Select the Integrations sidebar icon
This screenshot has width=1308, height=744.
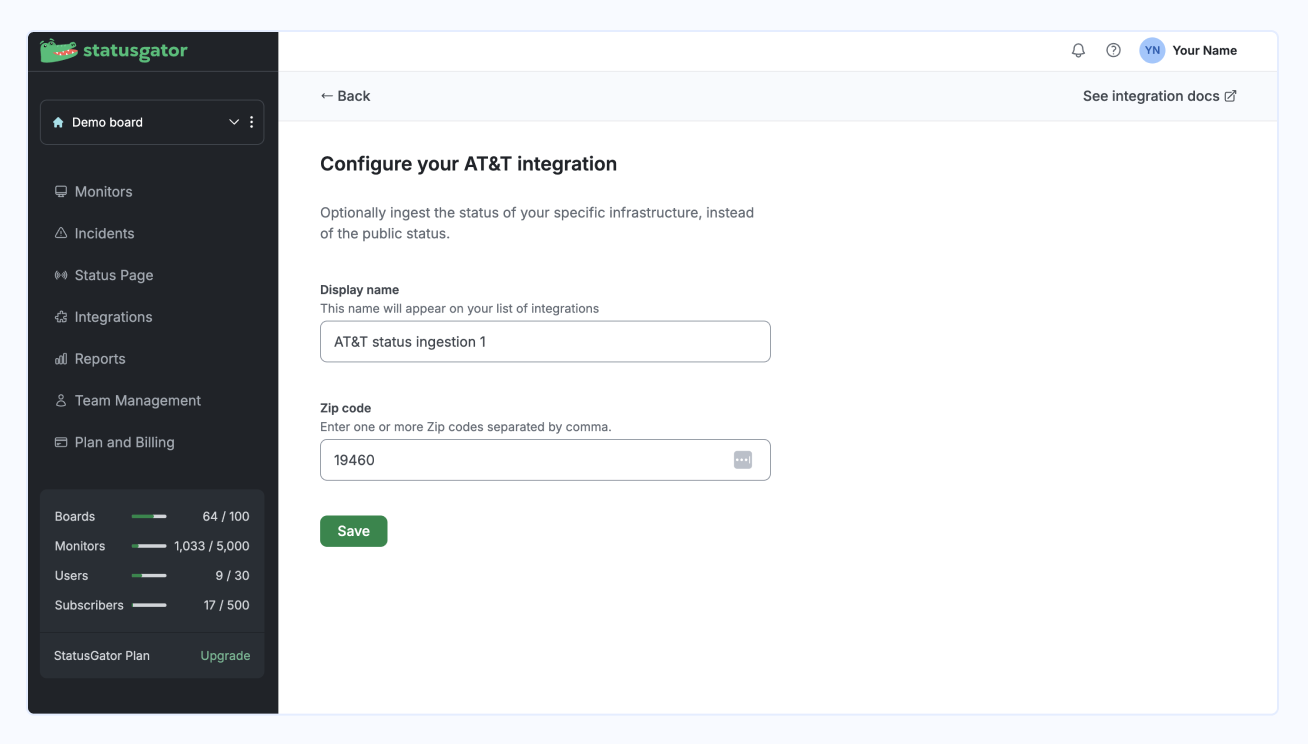point(61,316)
